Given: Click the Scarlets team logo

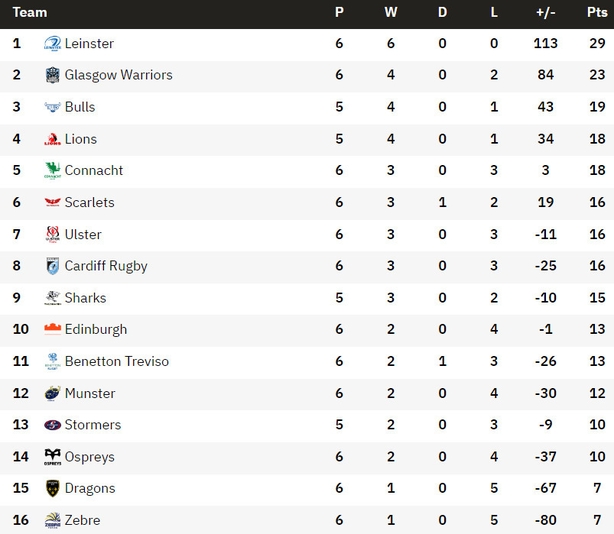Looking at the screenshot, I should pyautogui.click(x=52, y=202).
